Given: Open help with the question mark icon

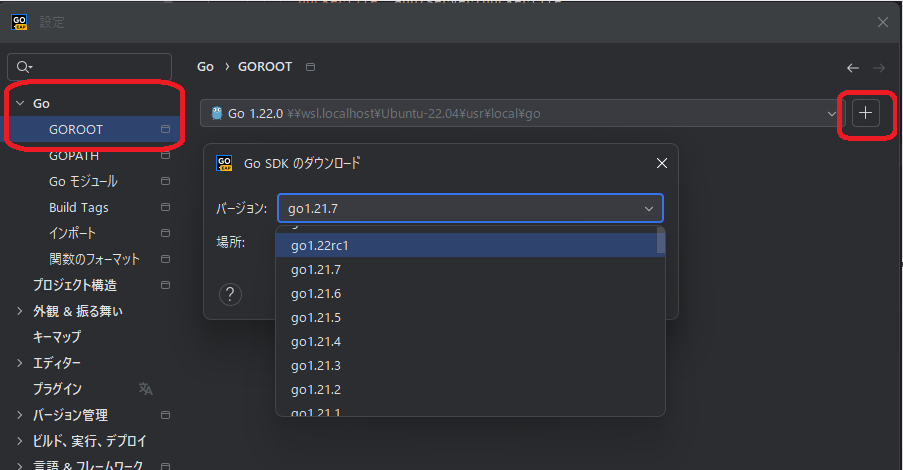Looking at the screenshot, I should 230,294.
